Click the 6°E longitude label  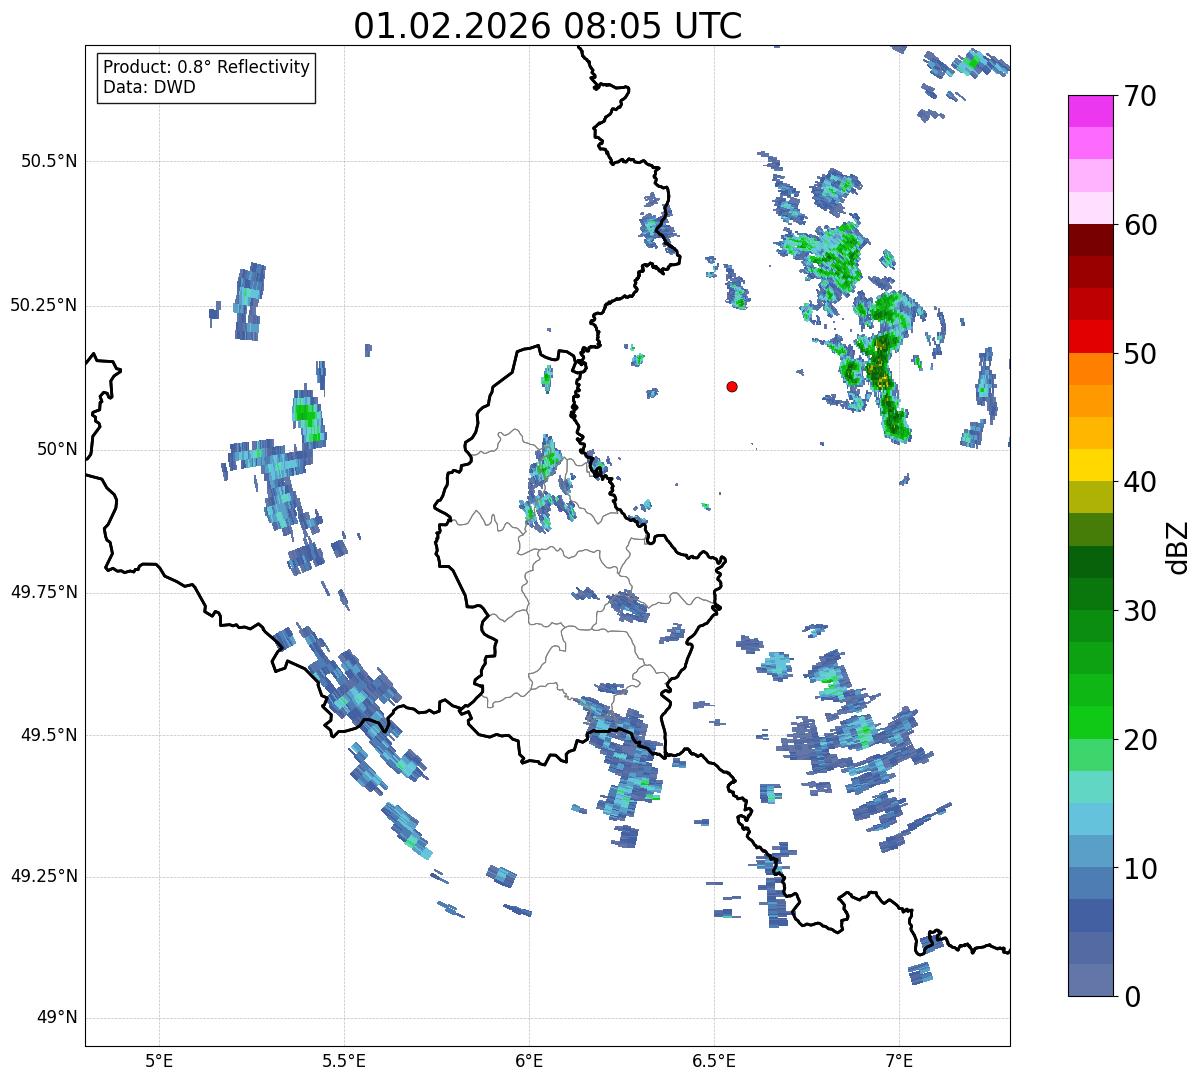(529, 1061)
